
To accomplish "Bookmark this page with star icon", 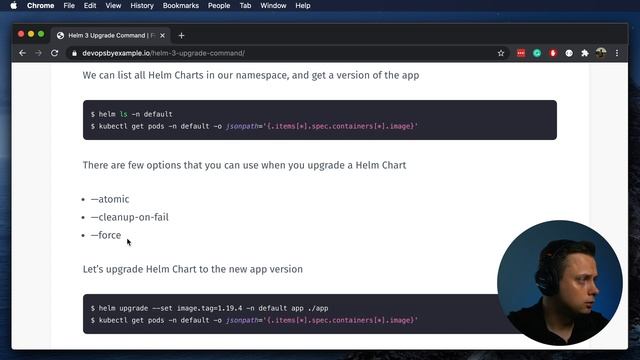I will (x=501, y=53).
